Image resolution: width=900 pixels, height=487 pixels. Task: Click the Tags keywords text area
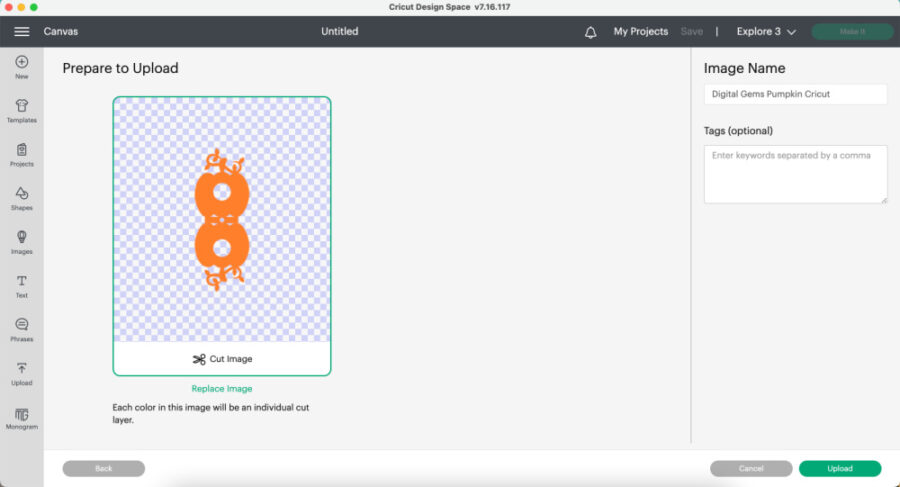(795, 174)
